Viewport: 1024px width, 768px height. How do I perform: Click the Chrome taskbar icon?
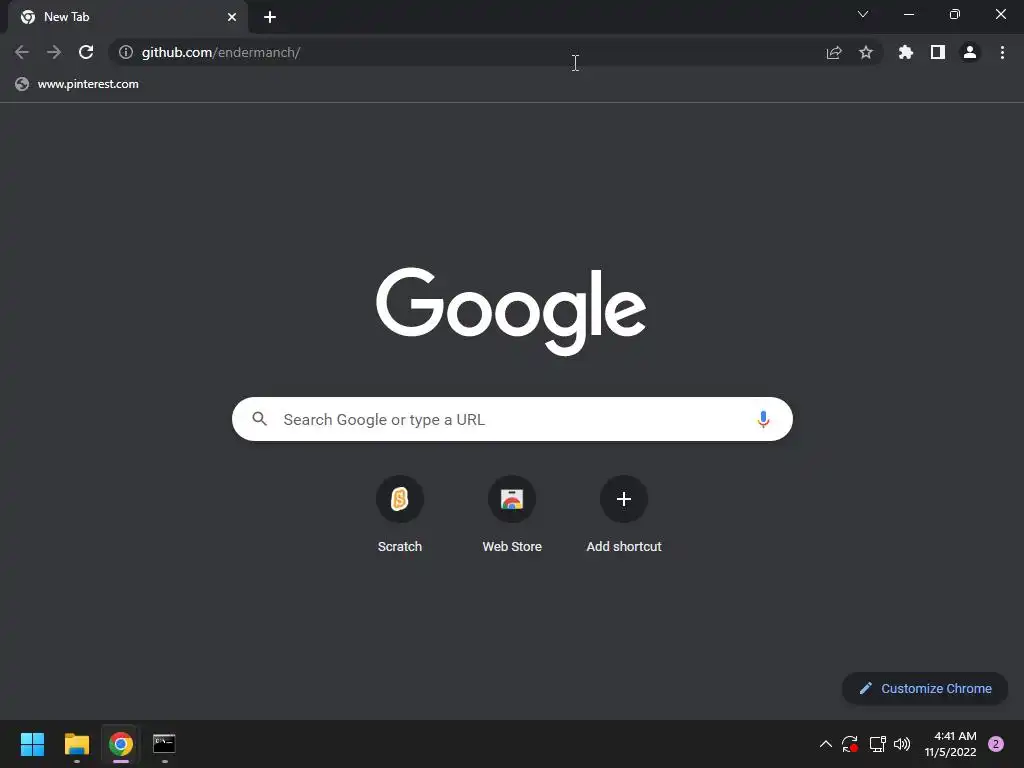[x=121, y=744]
